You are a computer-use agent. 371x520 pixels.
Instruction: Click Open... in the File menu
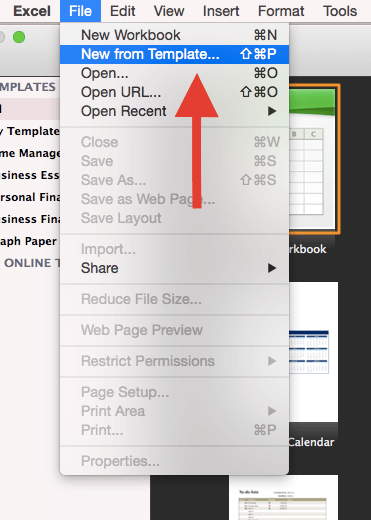click(174, 73)
